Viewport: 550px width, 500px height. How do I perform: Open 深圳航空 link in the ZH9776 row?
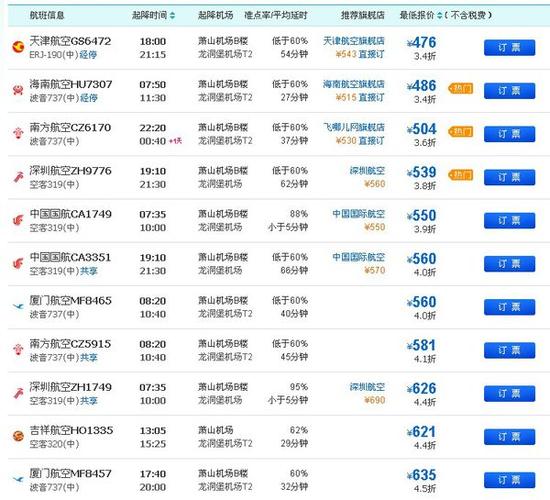pyautogui.click(x=367, y=171)
